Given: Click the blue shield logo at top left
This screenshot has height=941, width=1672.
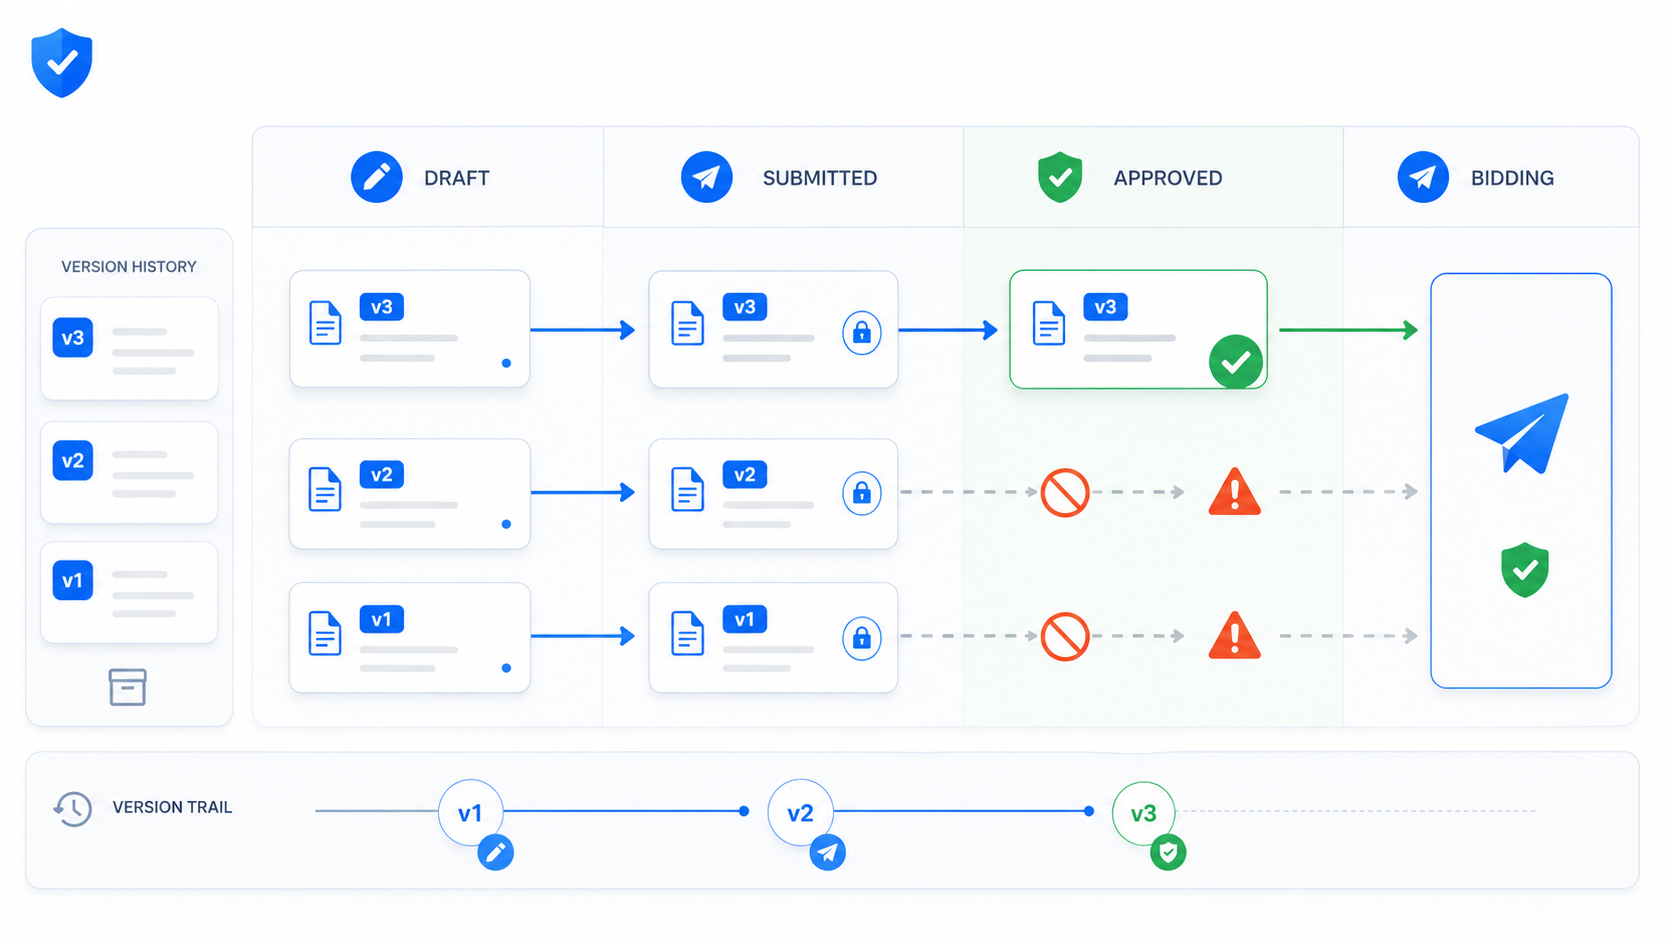Looking at the screenshot, I should [x=62, y=63].
